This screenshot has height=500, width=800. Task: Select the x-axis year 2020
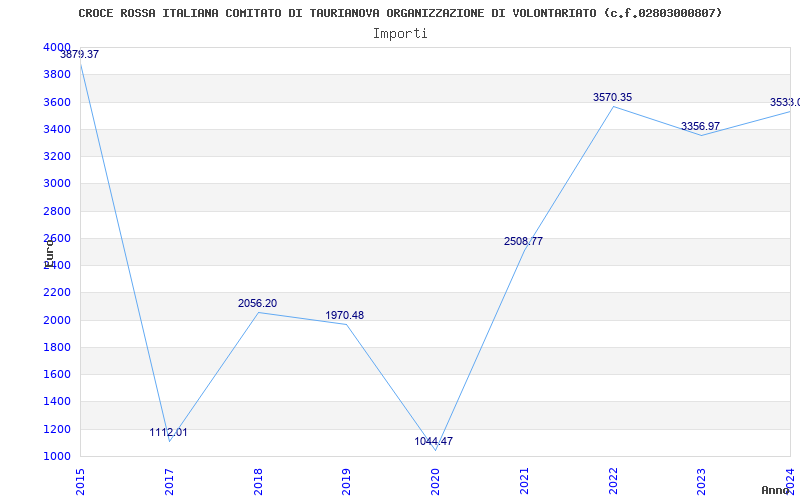coord(435,482)
